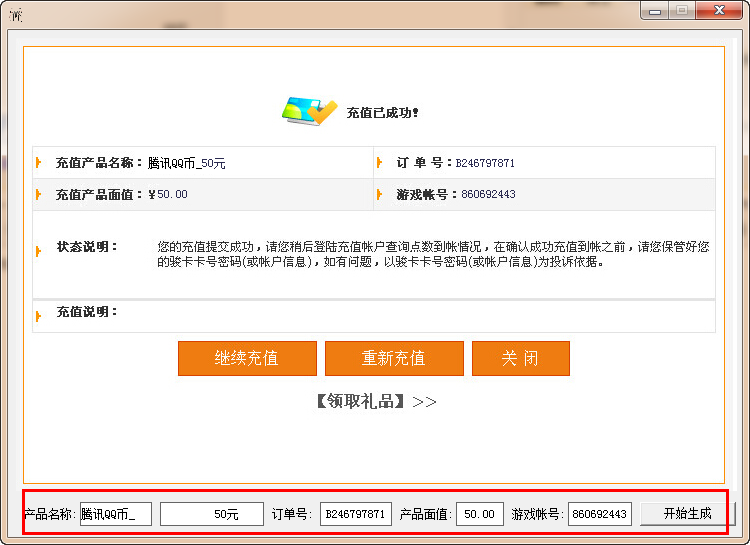Focus the input field containing 50元

coord(212,514)
